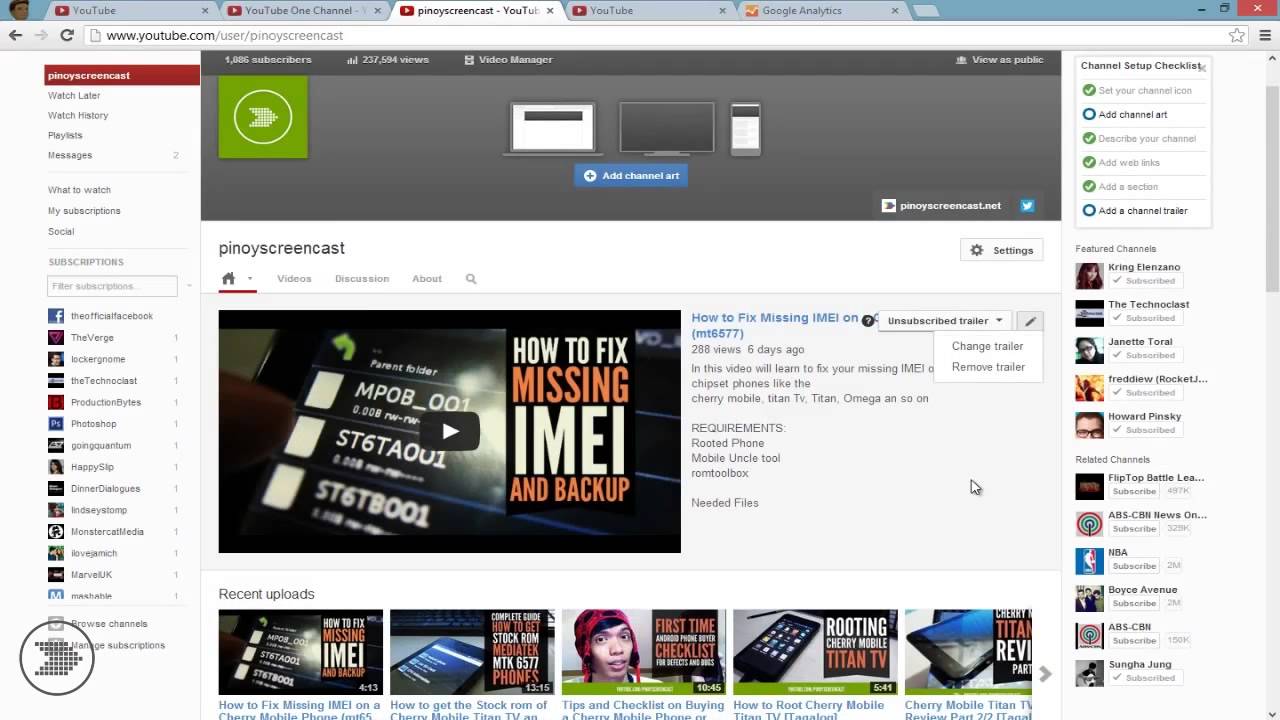
Task: Toggle Subscribed for The Technoclast
Action: (x=1144, y=318)
